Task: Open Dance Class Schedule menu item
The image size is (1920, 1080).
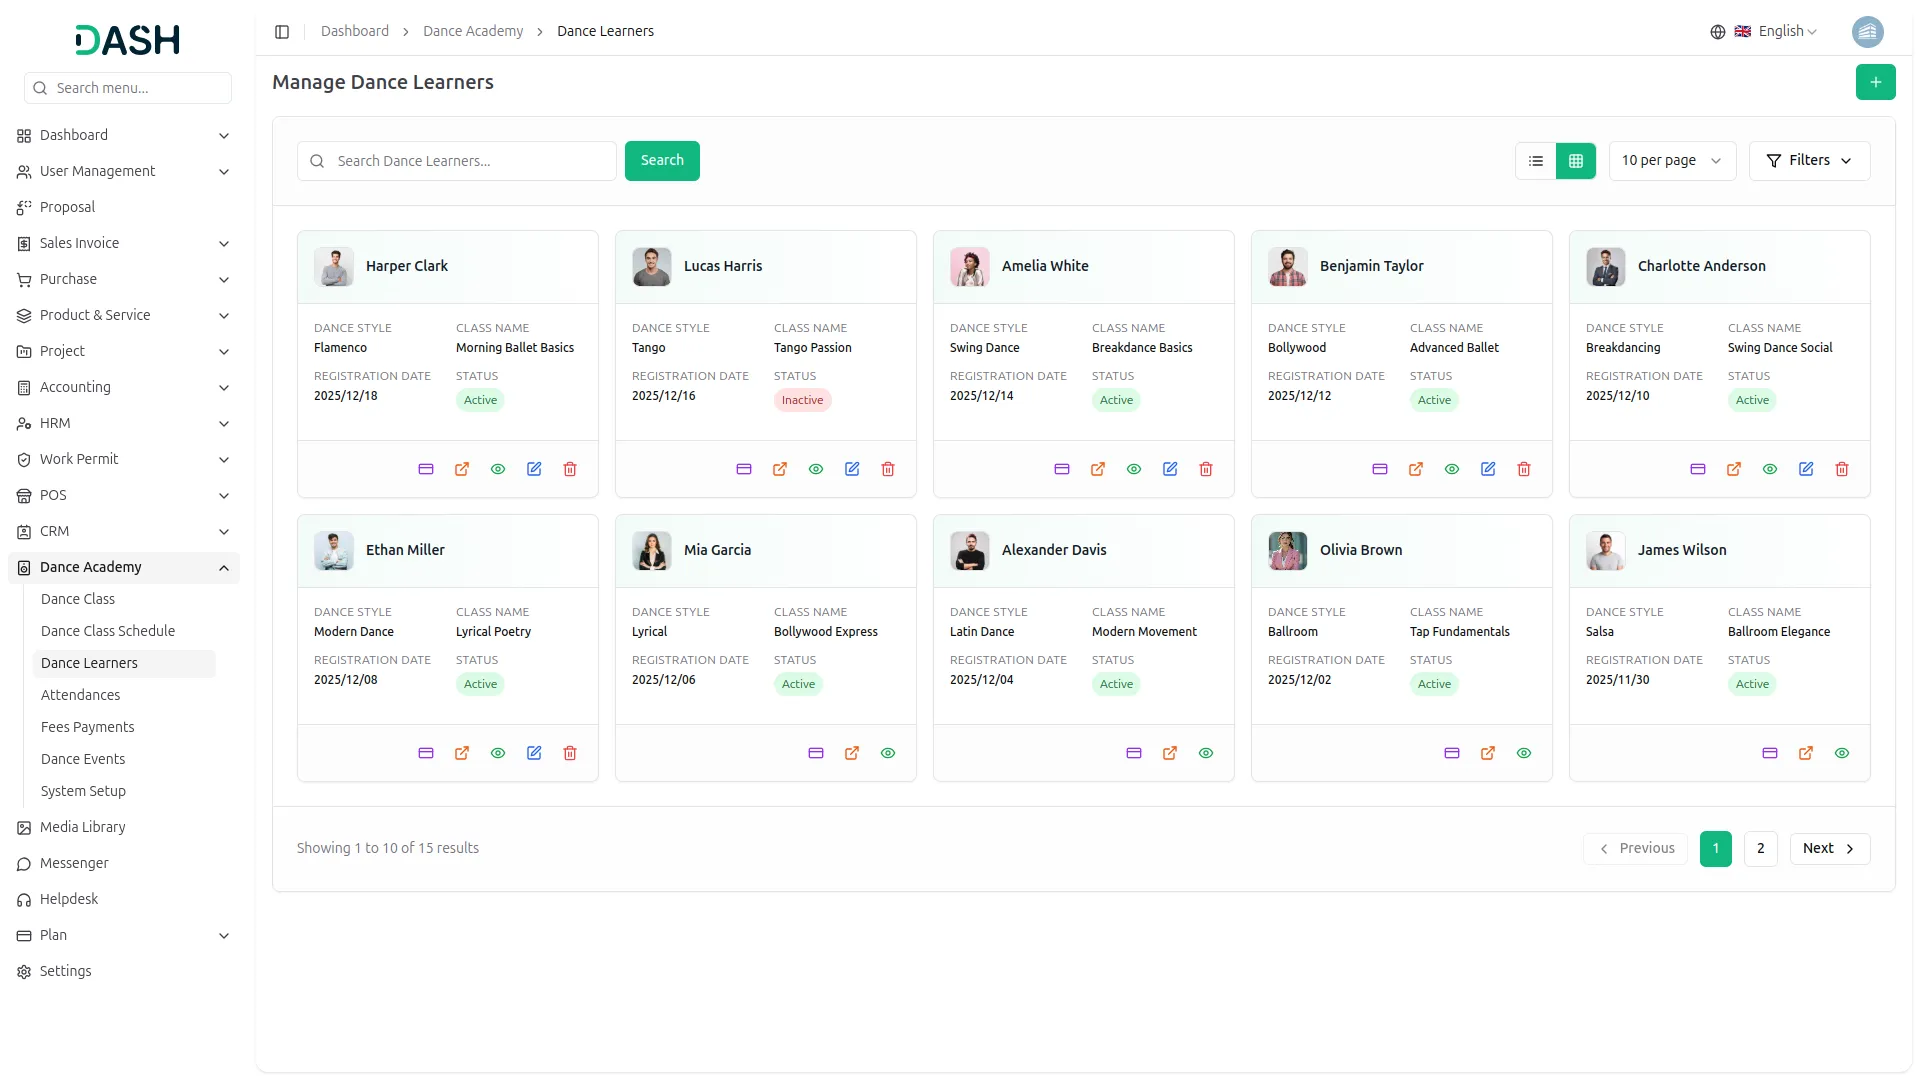Action: pyautogui.click(x=108, y=631)
